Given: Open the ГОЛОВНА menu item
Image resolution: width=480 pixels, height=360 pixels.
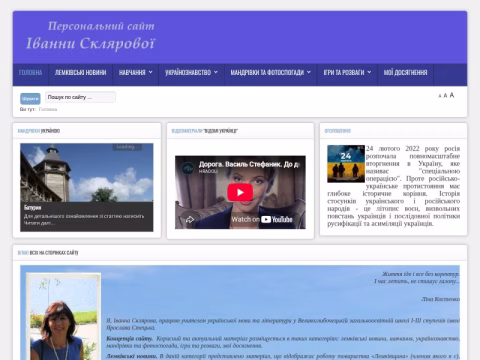Looking at the screenshot, I should [x=31, y=72].
